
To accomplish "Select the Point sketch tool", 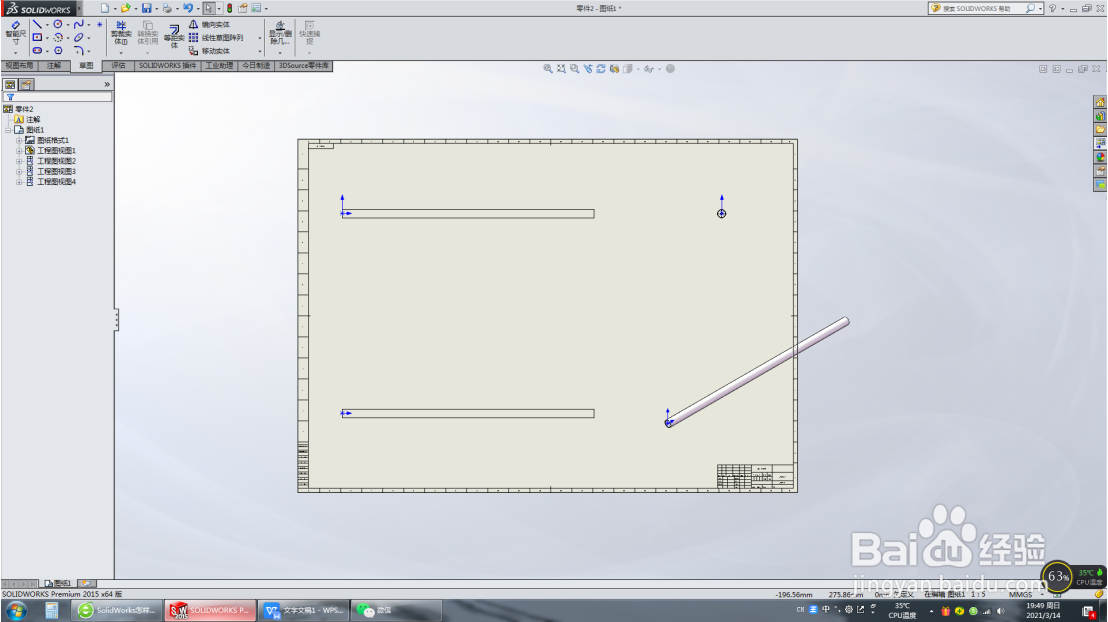I will (x=100, y=24).
